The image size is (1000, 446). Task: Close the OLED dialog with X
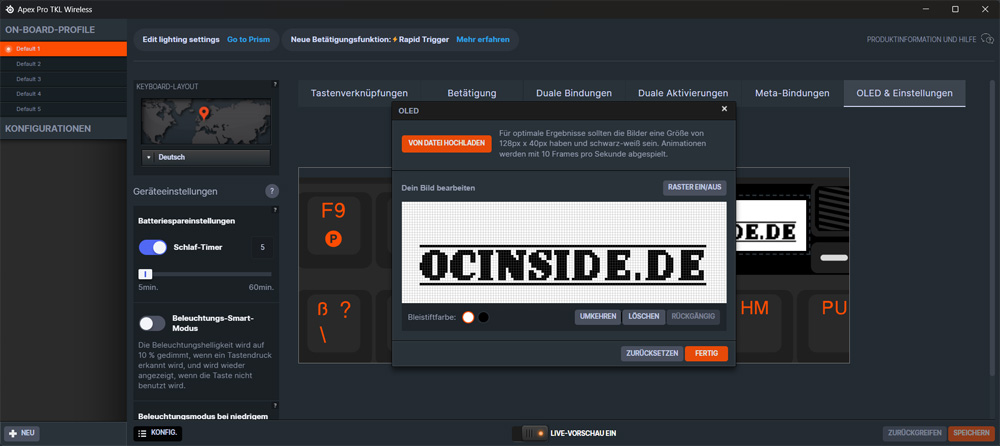tap(724, 109)
